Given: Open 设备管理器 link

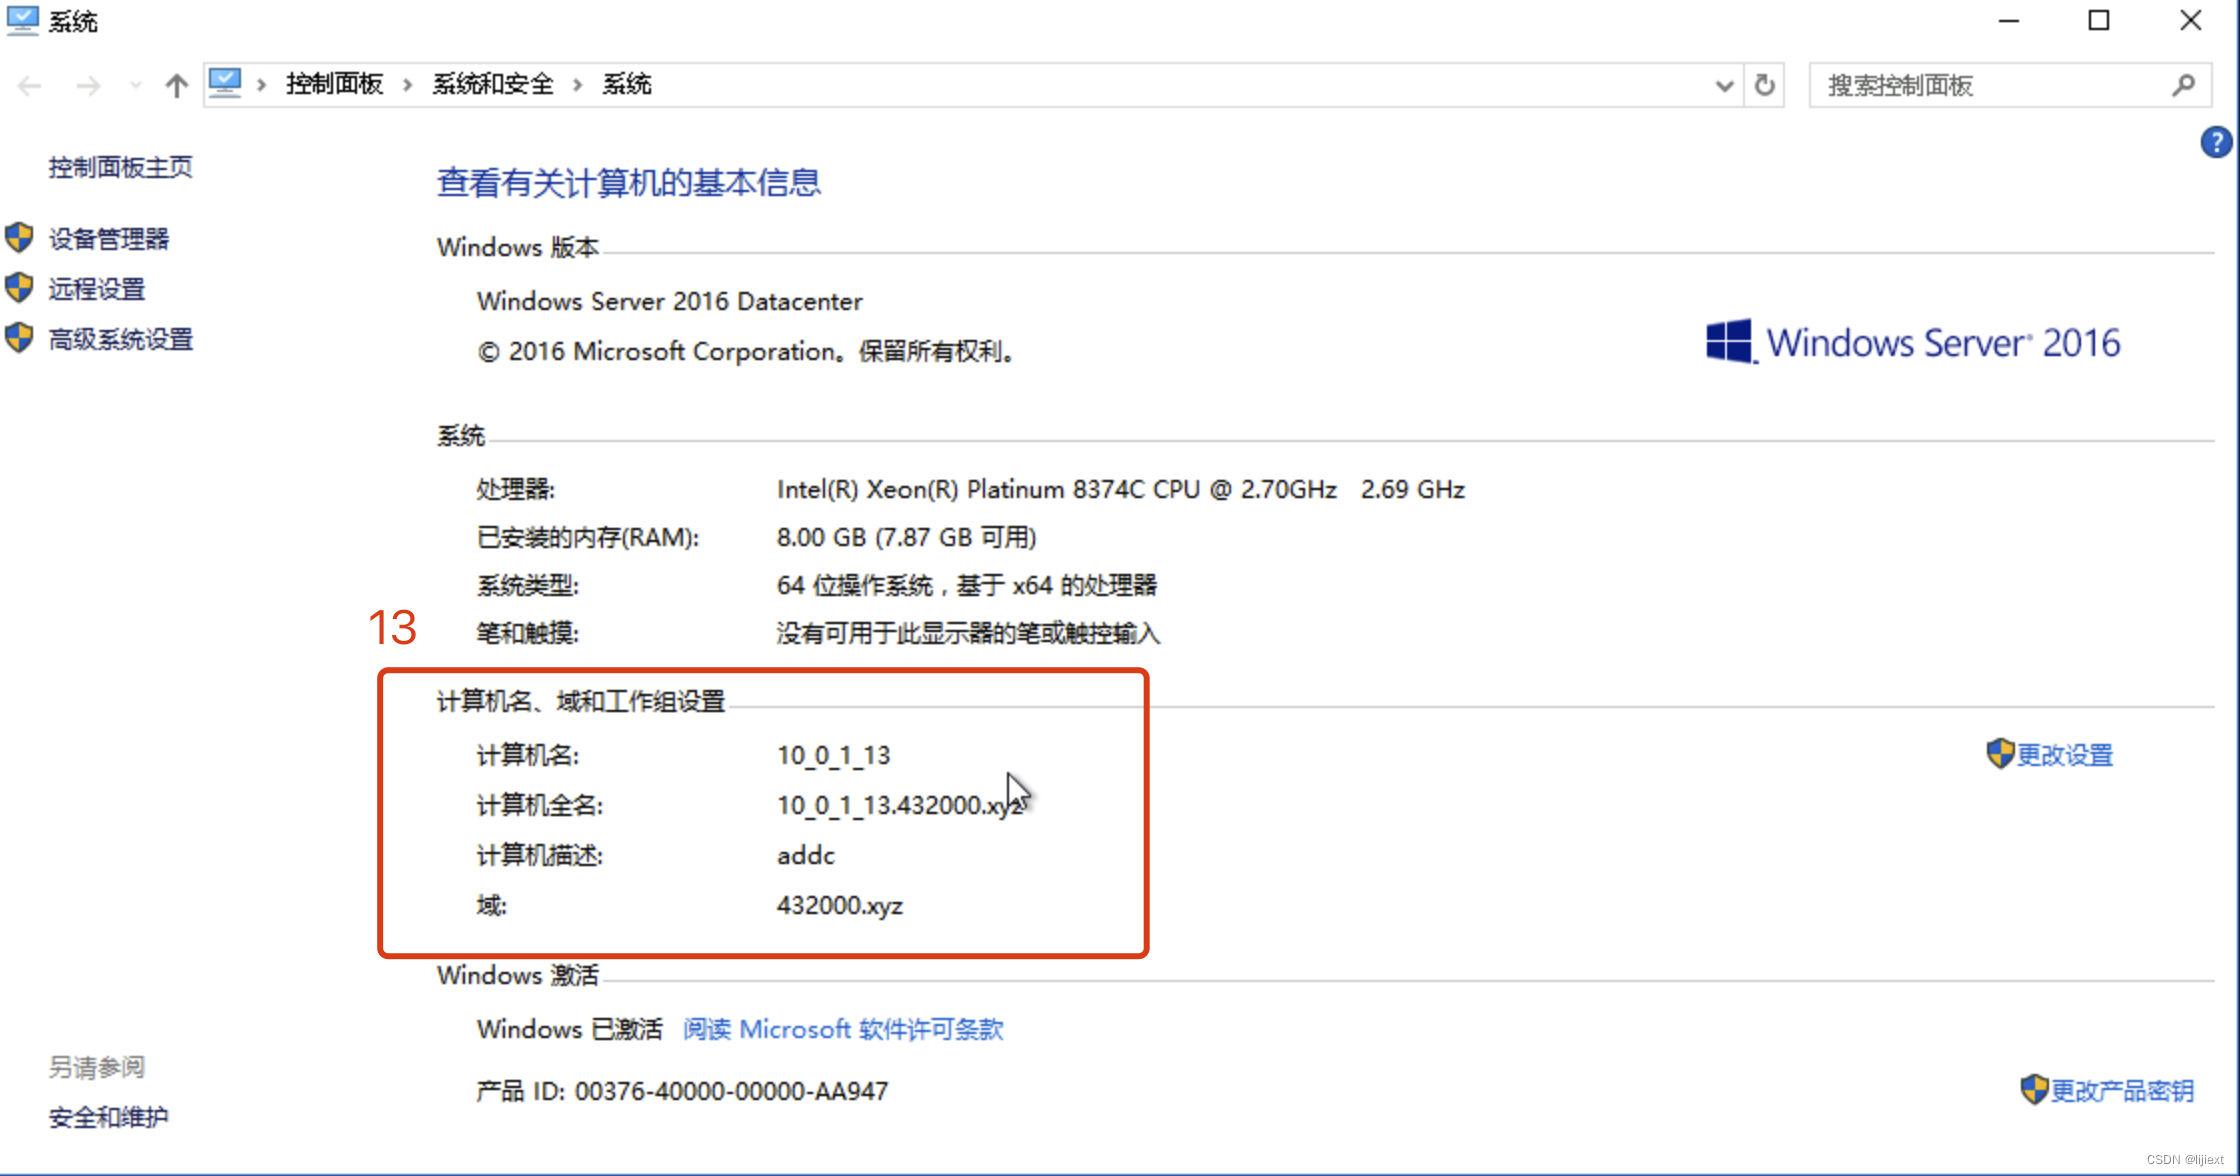Looking at the screenshot, I should [x=109, y=239].
